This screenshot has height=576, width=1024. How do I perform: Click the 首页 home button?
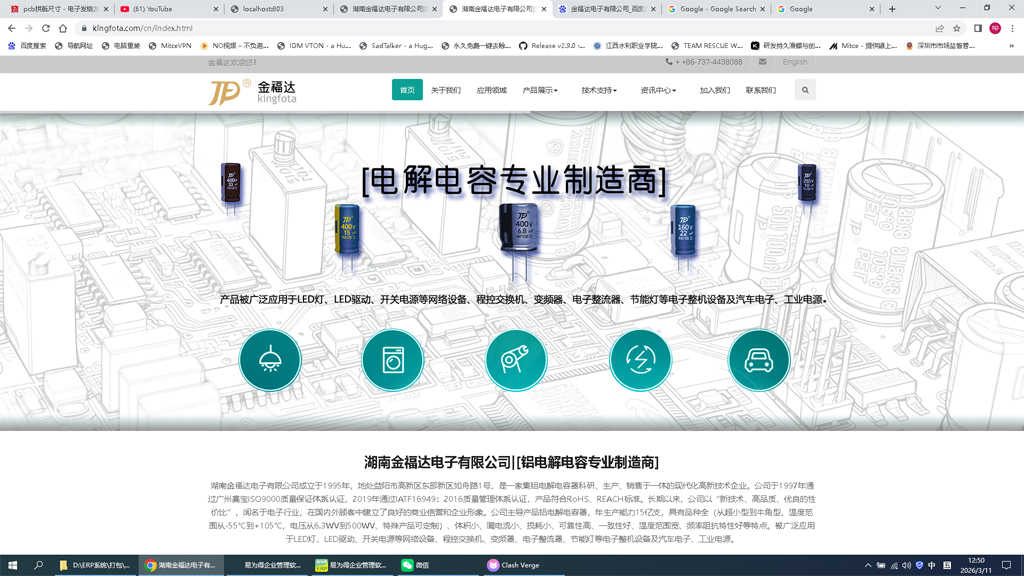(x=407, y=90)
